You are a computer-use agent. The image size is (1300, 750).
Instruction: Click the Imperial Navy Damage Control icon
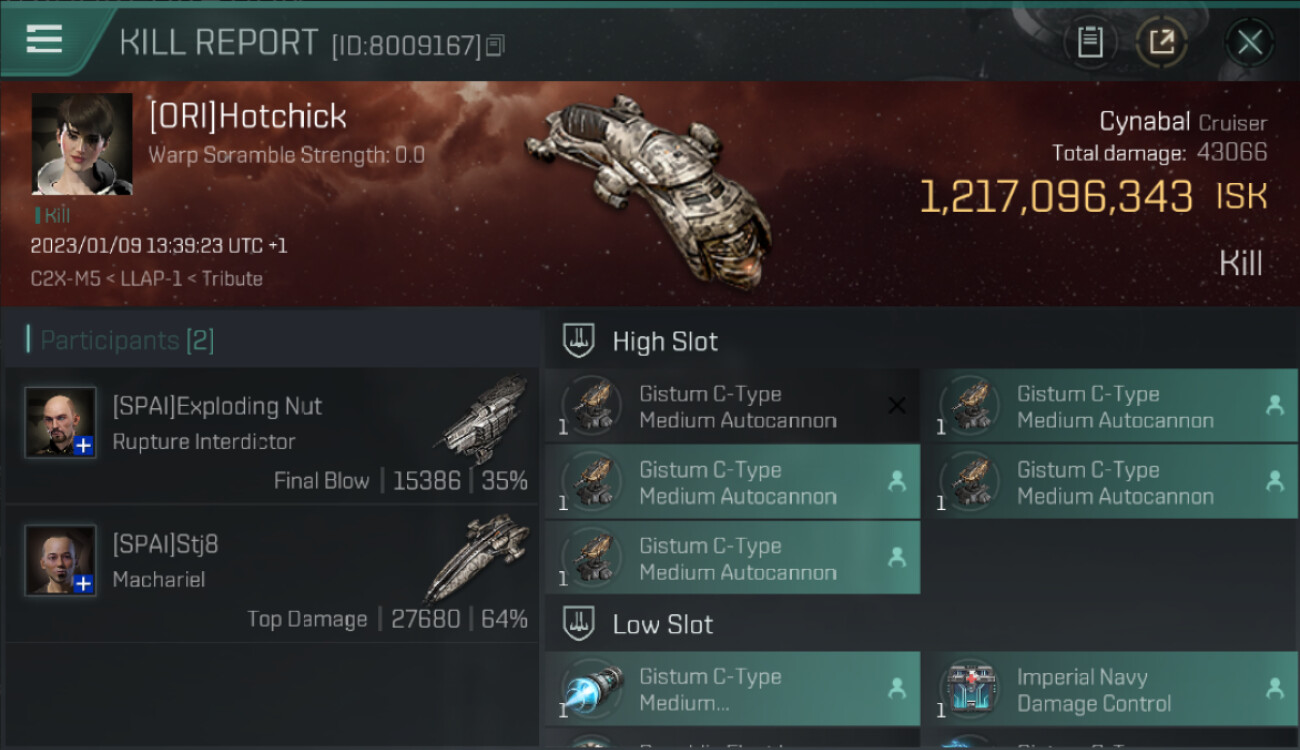pyautogui.click(x=969, y=690)
